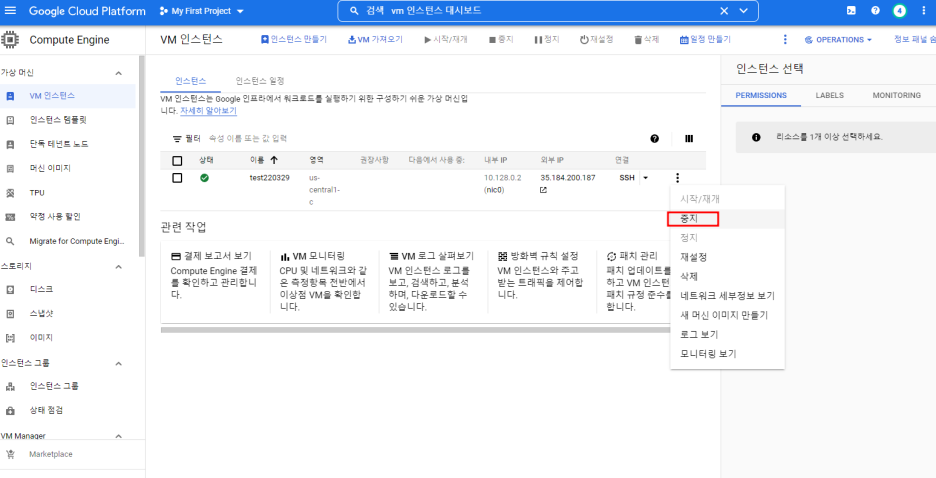
Task: Click the 상태 점검 icon in sidebar
Action: 10,411
